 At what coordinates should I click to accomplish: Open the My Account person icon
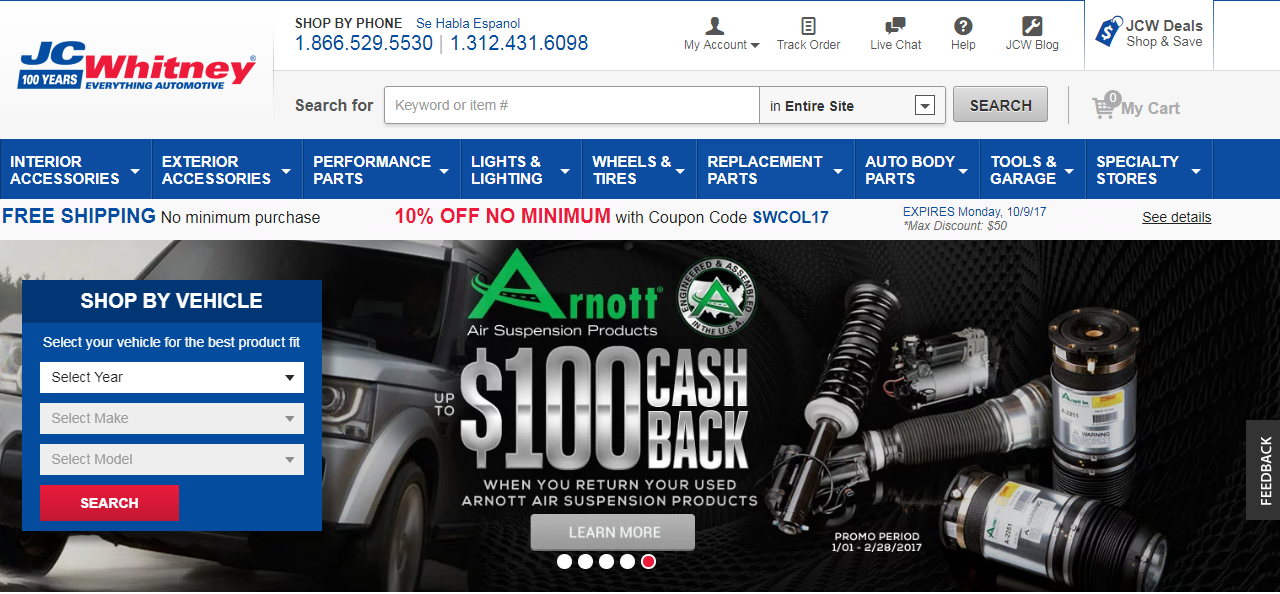pos(715,26)
